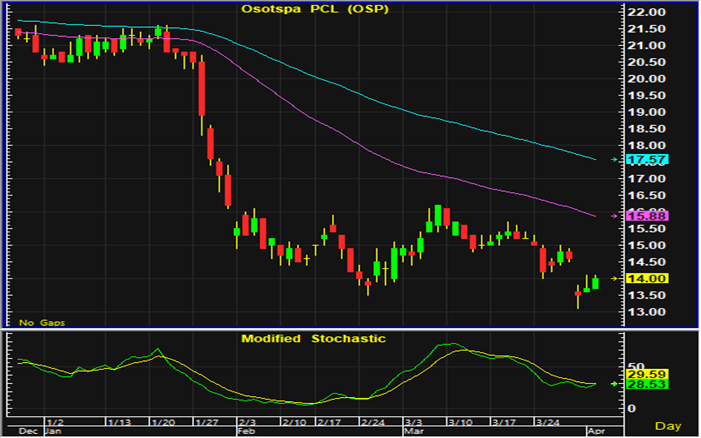
Task: Click the 14.50 price axis label
Action: pos(646,262)
